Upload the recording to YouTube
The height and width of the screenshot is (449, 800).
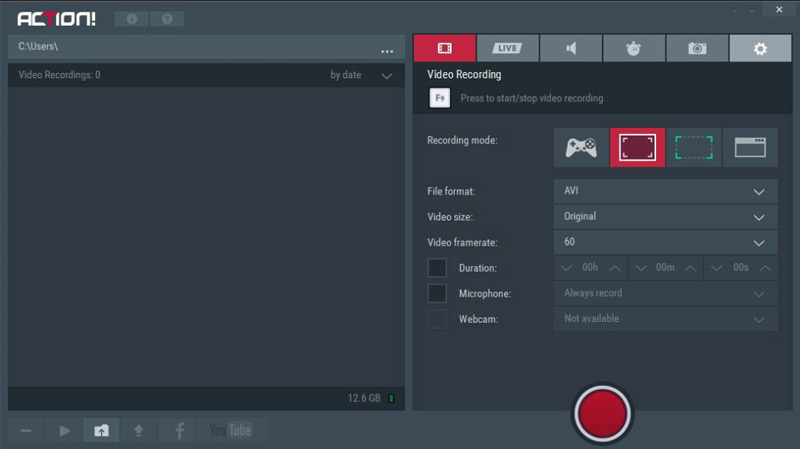click(x=231, y=430)
